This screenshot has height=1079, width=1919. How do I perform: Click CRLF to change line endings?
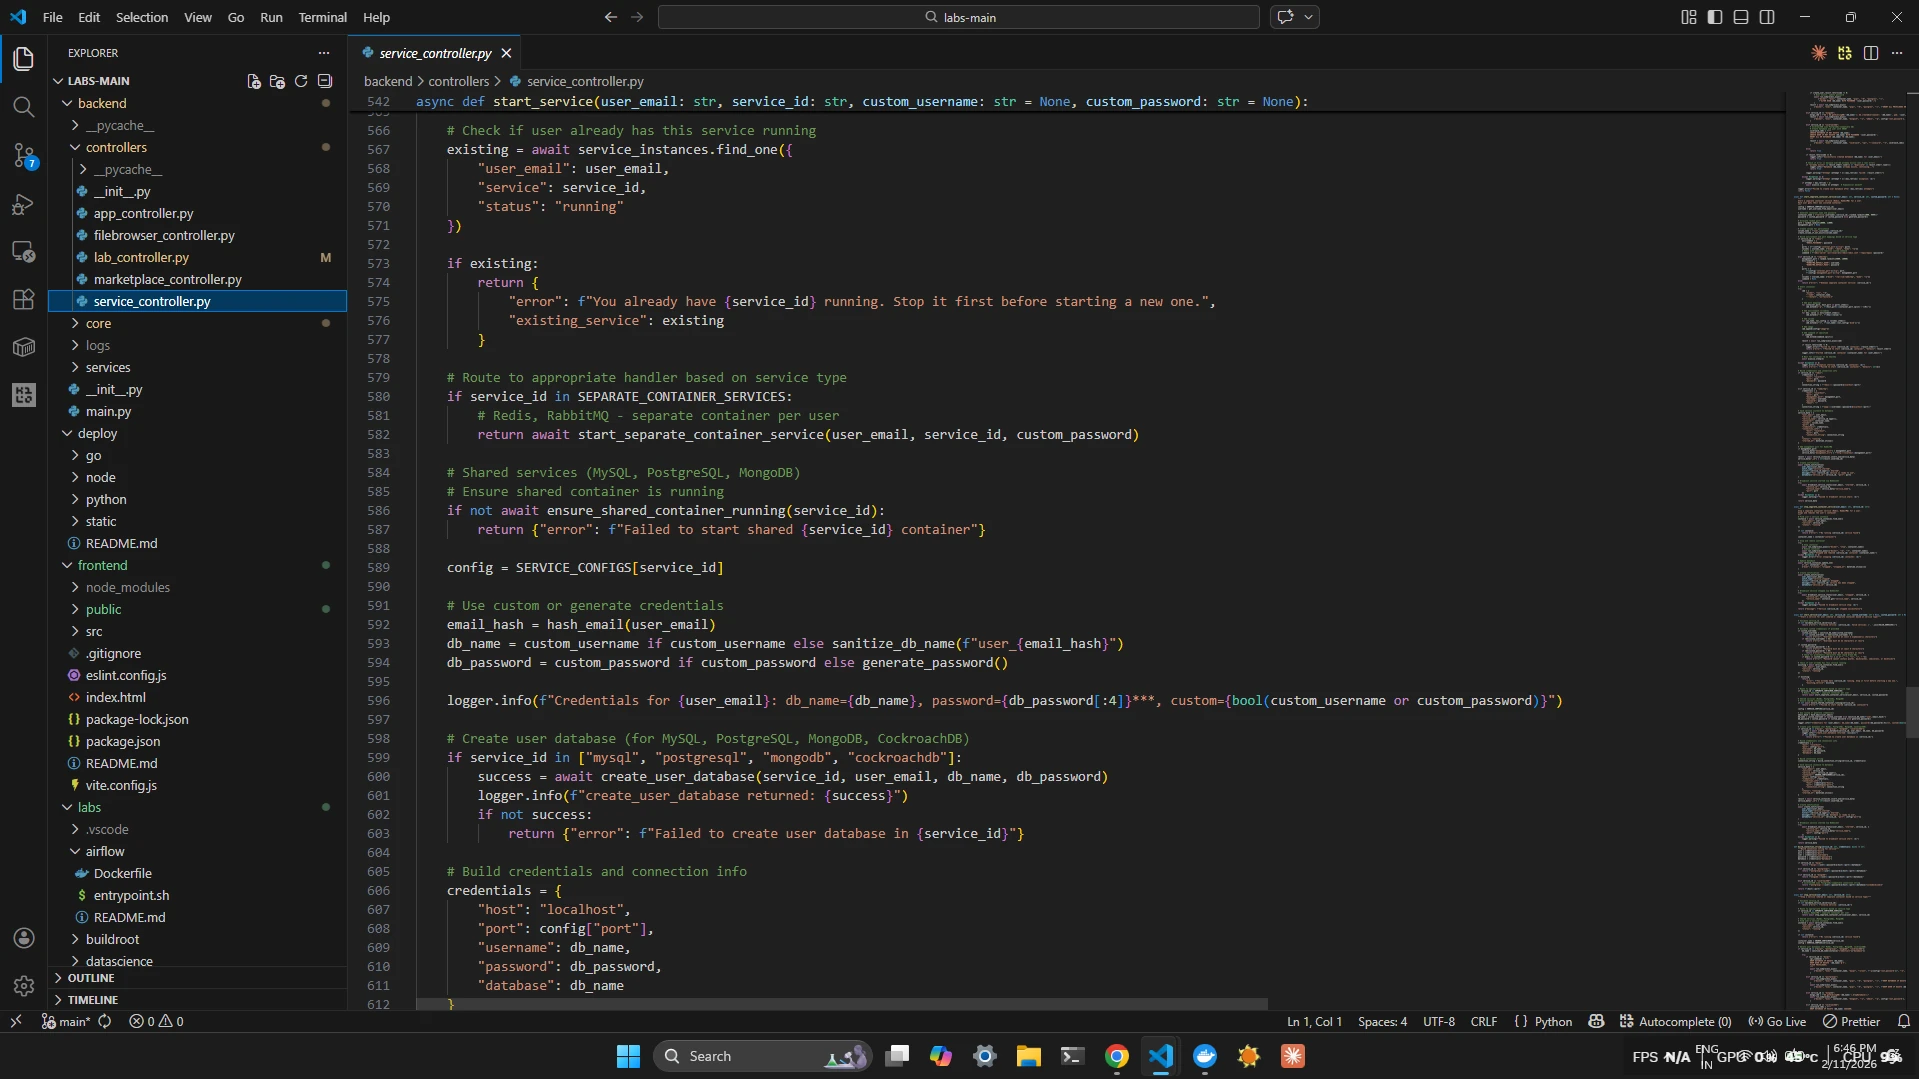coord(1483,1021)
